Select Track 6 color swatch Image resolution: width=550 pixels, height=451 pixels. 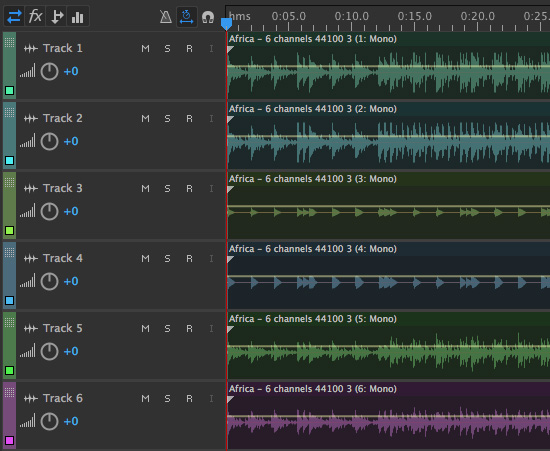pos(9,440)
